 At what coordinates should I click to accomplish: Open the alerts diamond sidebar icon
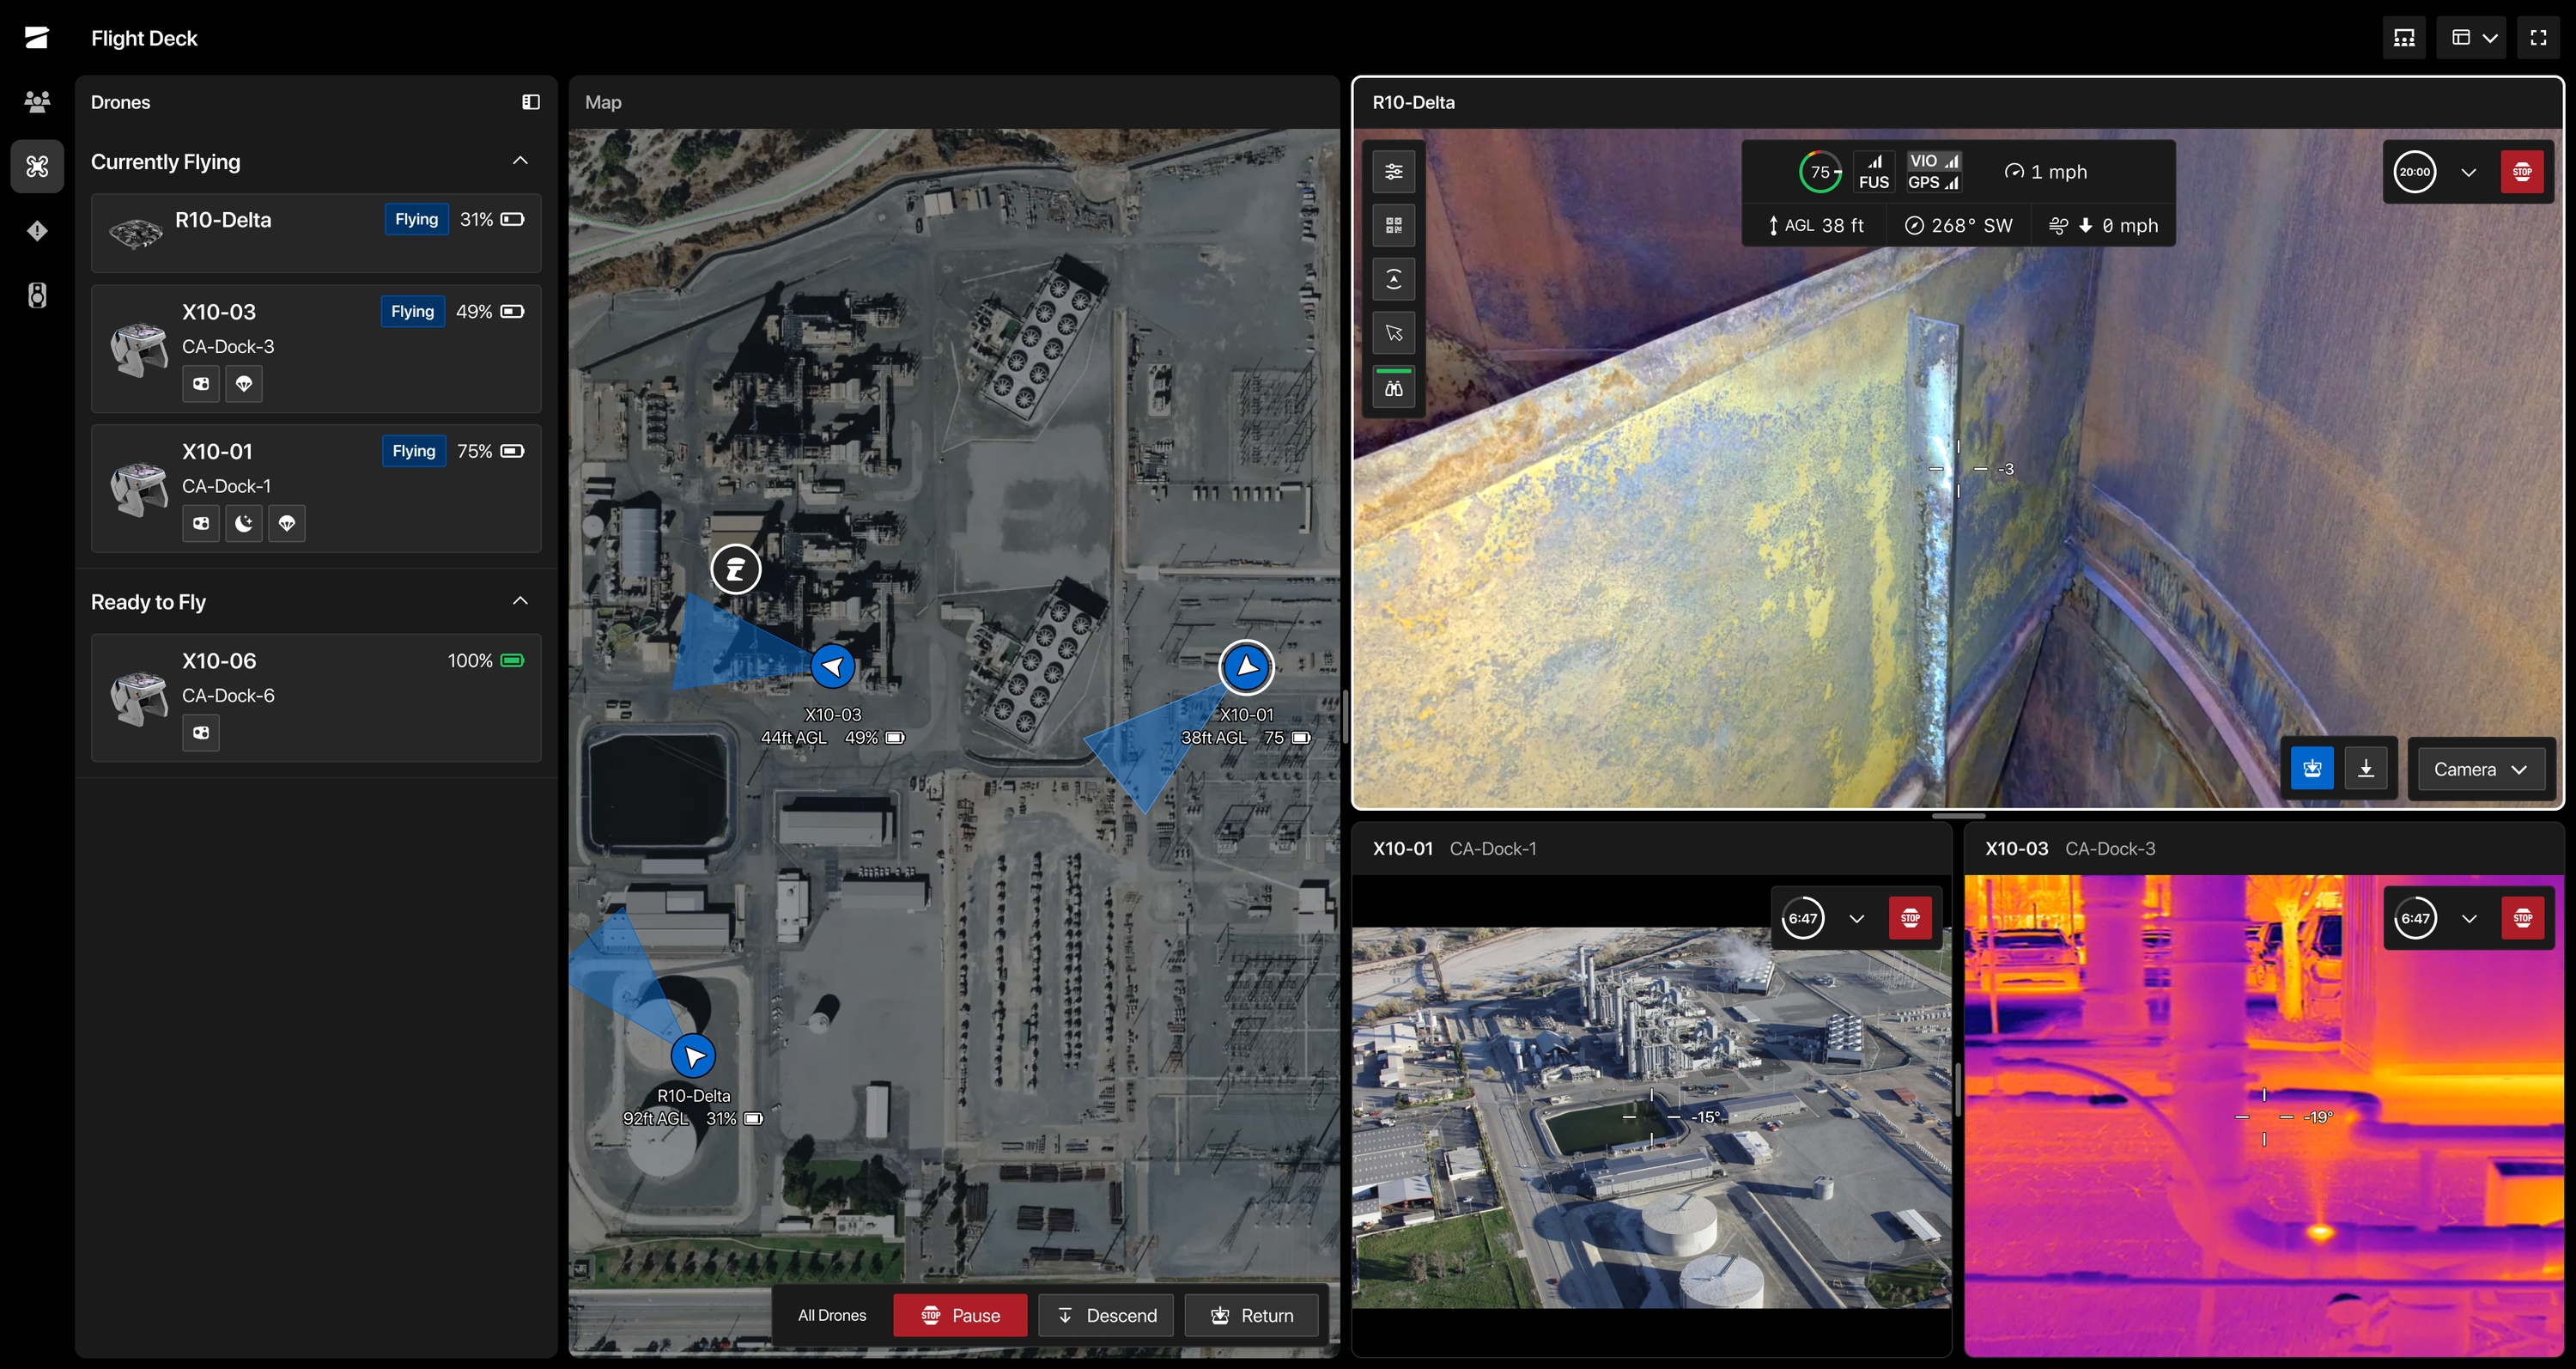tap(37, 231)
